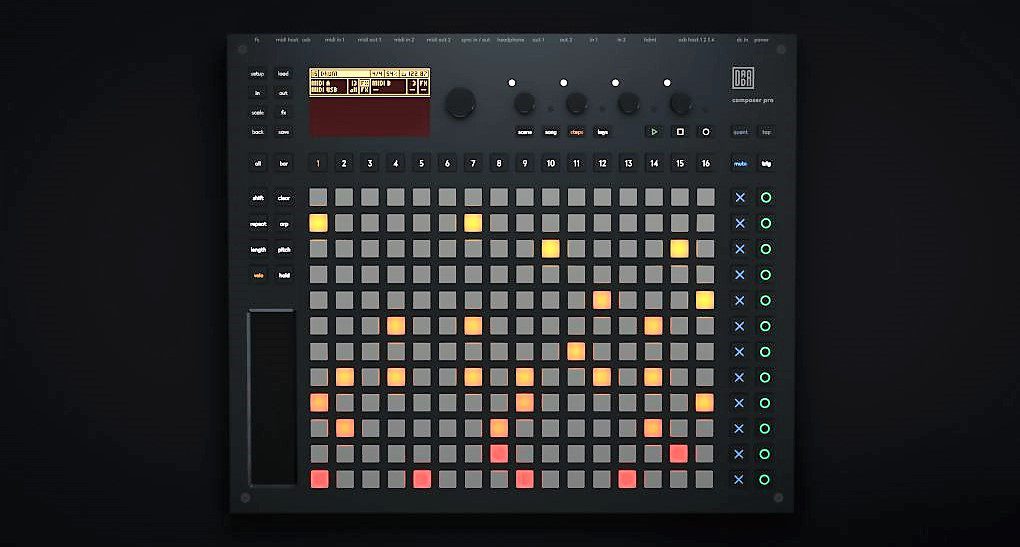Screen dimensions: 1020x547
Task: Click the DBA logo above 'composer pro'
Action: [x=743, y=78]
